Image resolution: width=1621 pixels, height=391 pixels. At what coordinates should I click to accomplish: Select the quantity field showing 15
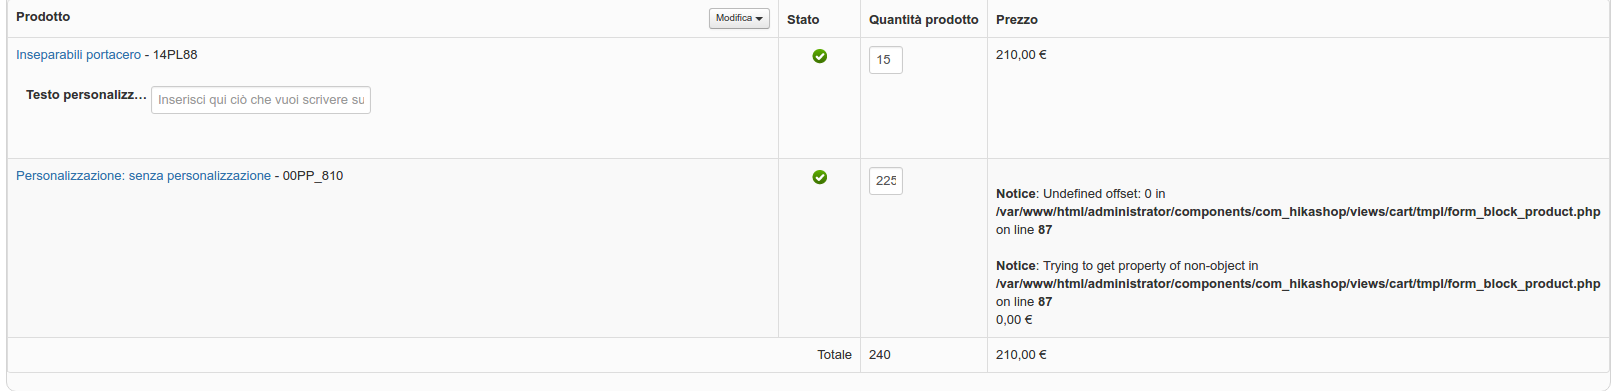point(886,60)
